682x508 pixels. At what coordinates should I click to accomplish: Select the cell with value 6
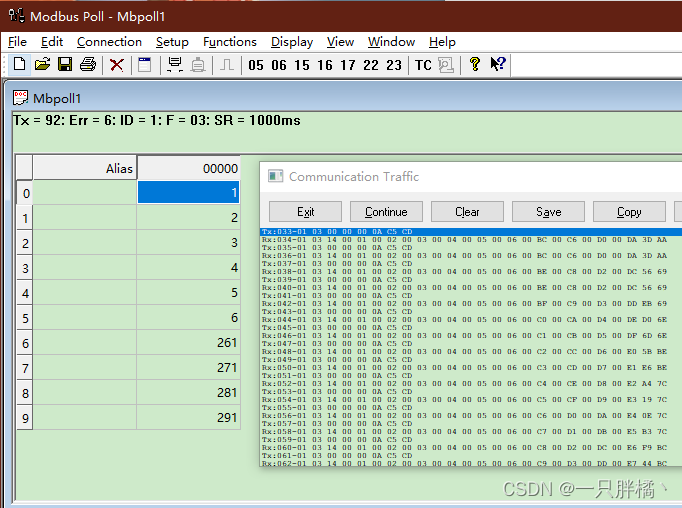tap(188, 318)
